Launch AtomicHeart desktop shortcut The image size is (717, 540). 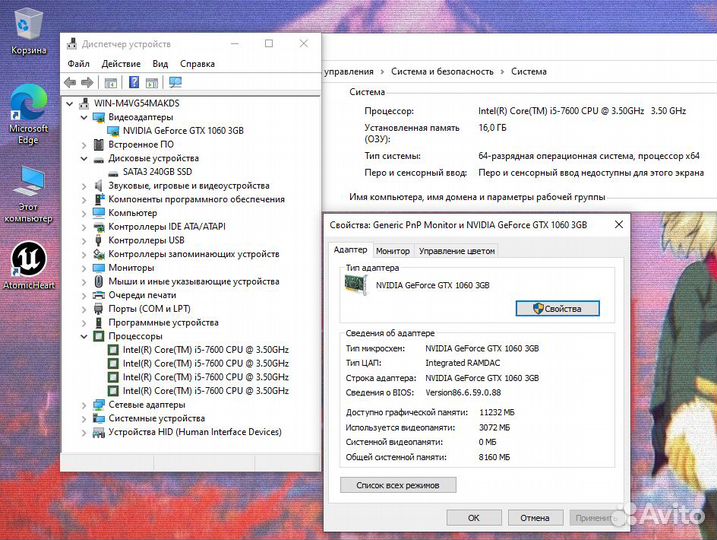coord(28,265)
